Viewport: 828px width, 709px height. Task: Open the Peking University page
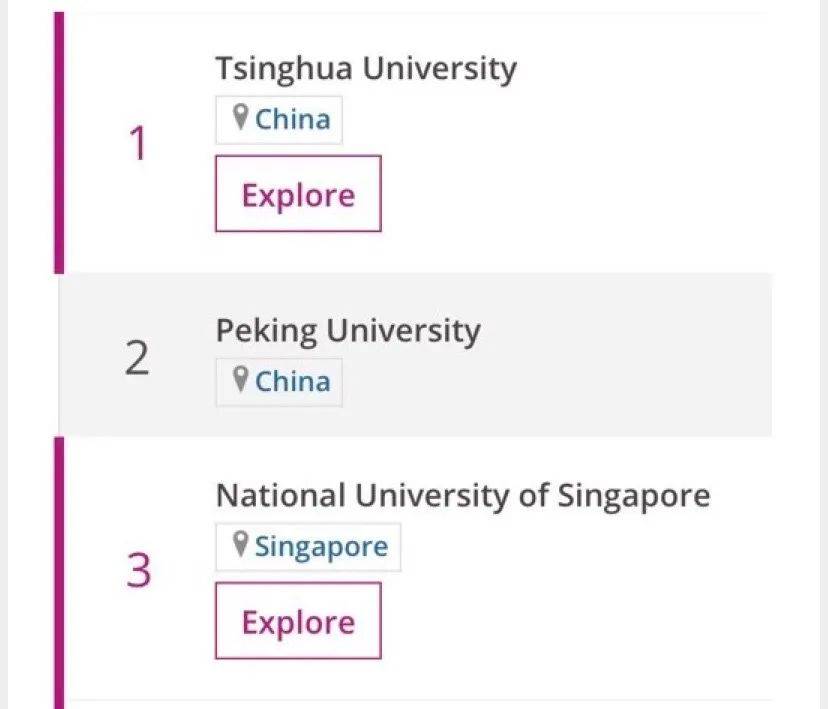pyautogui.click(x=348, y=330)
